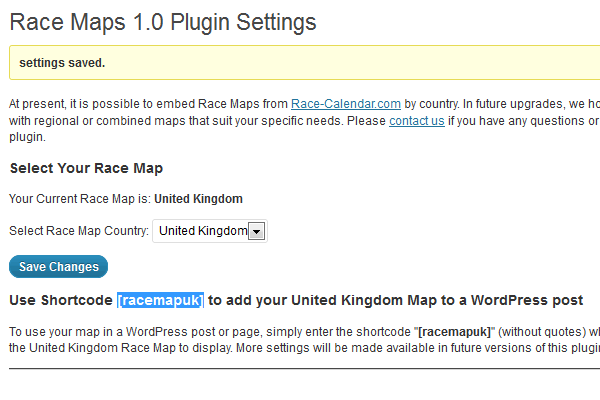The image size is (600, 400).
Task: Click the 'At present, it is possible' paragraph
Action: coord(305,121)
